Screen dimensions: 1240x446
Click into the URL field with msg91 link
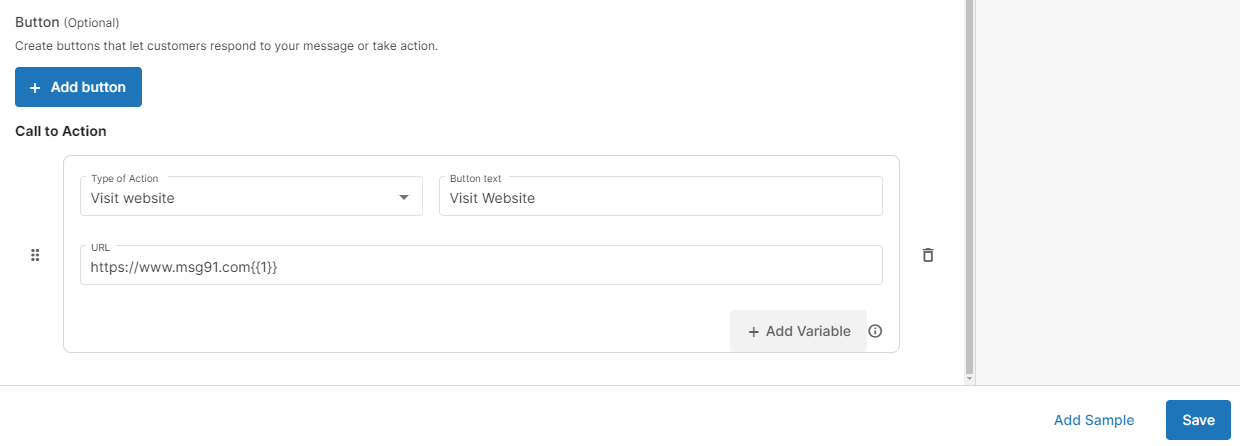pyautogui.click(x=481, y=265)
